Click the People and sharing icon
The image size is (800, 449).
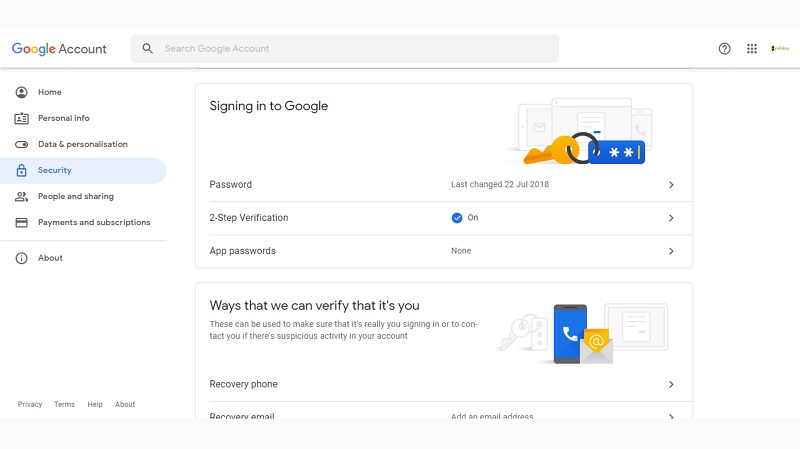pyautogui.click(x=21, y=196)
